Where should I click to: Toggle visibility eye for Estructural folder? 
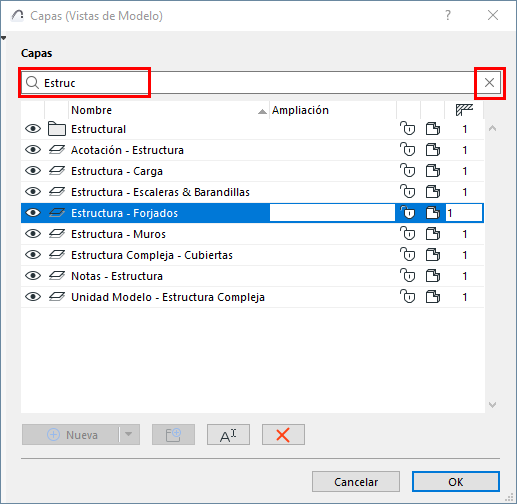[33, 129]
